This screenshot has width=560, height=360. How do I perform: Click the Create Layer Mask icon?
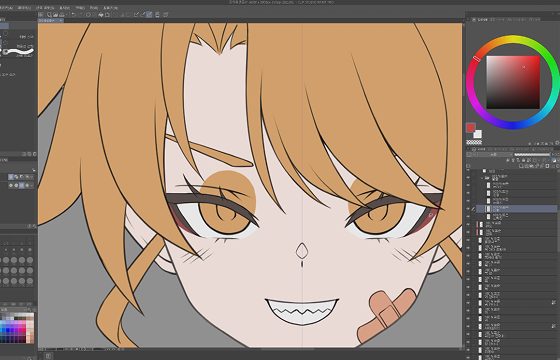547,166
